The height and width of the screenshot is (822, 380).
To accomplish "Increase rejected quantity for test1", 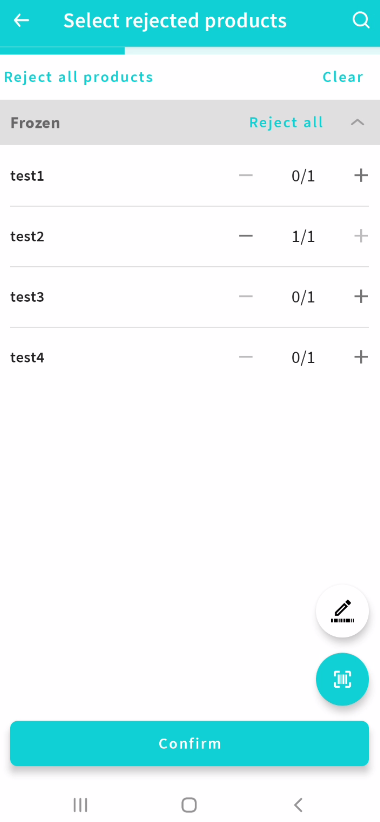I will pyautogui.click(x=361, y=175).
